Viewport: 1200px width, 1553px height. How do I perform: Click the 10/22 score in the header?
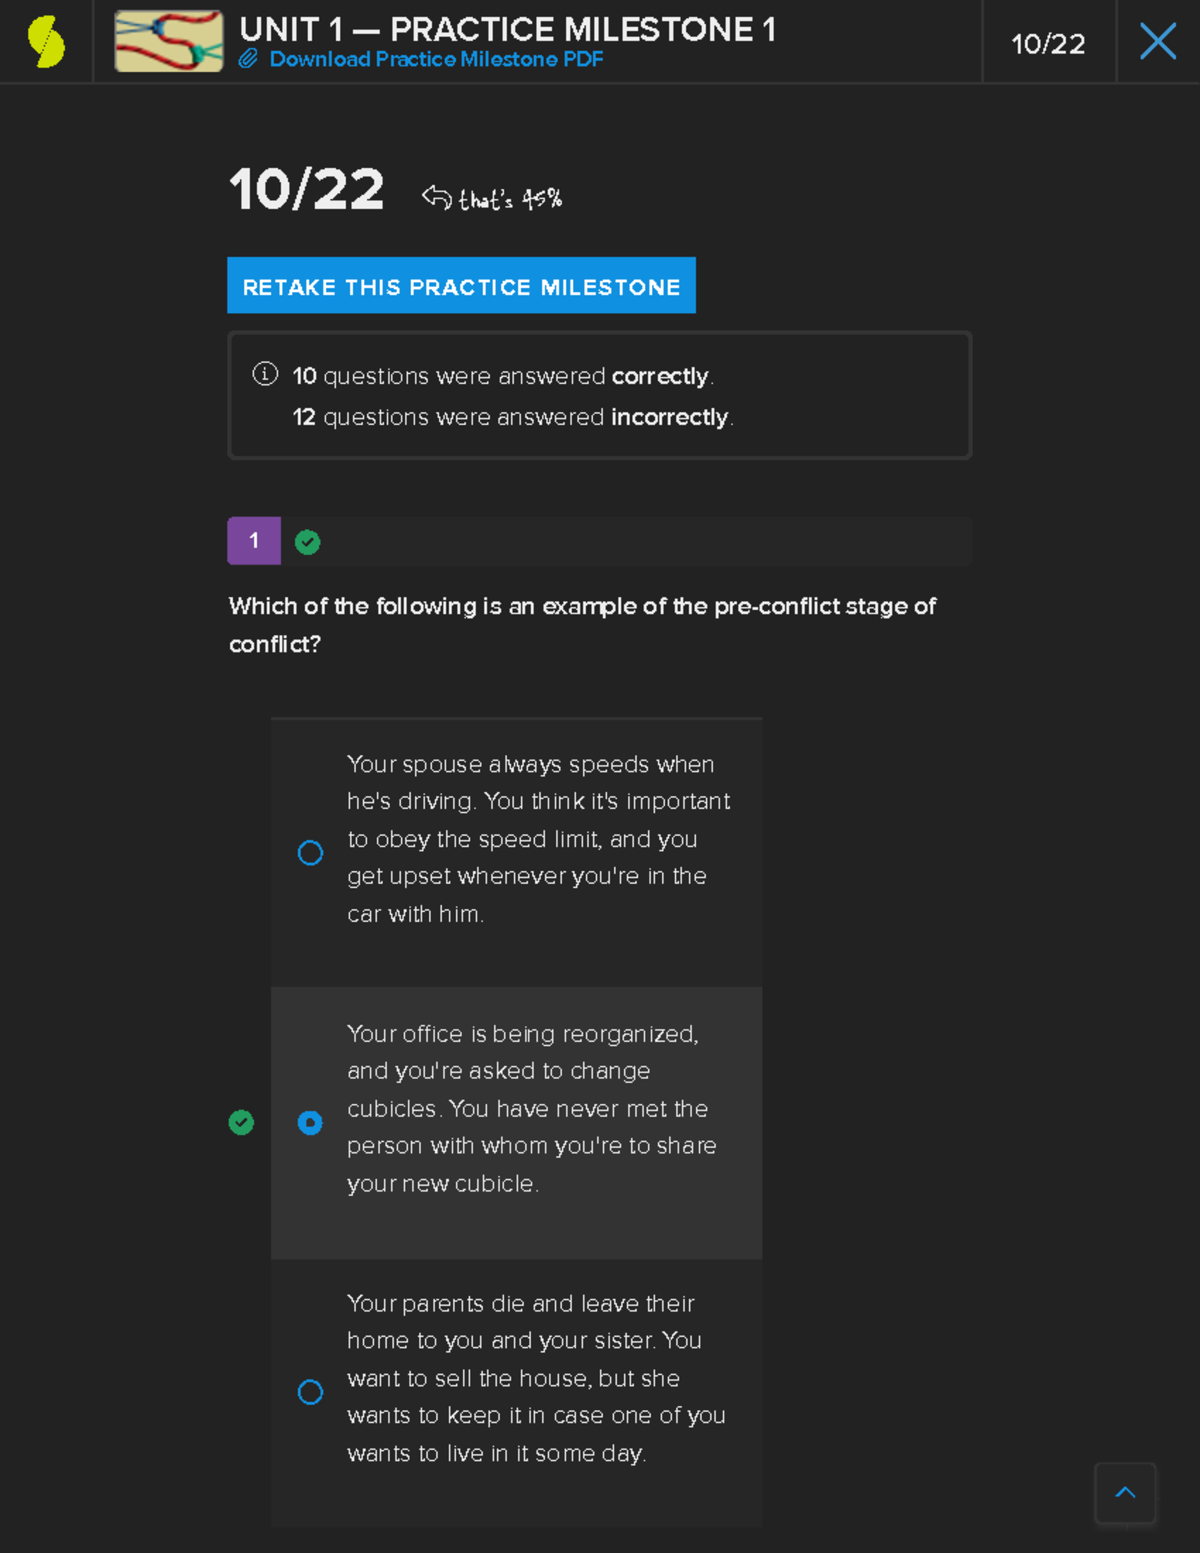click(1049, 42)
